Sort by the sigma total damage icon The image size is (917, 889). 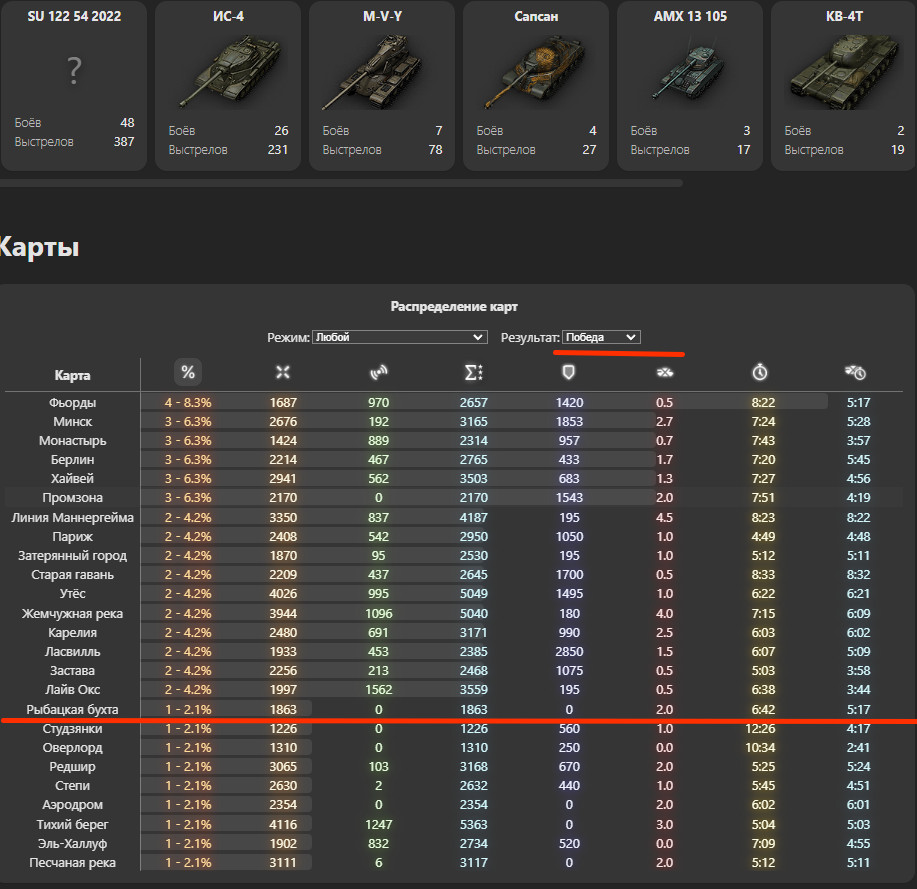[474, 372]
